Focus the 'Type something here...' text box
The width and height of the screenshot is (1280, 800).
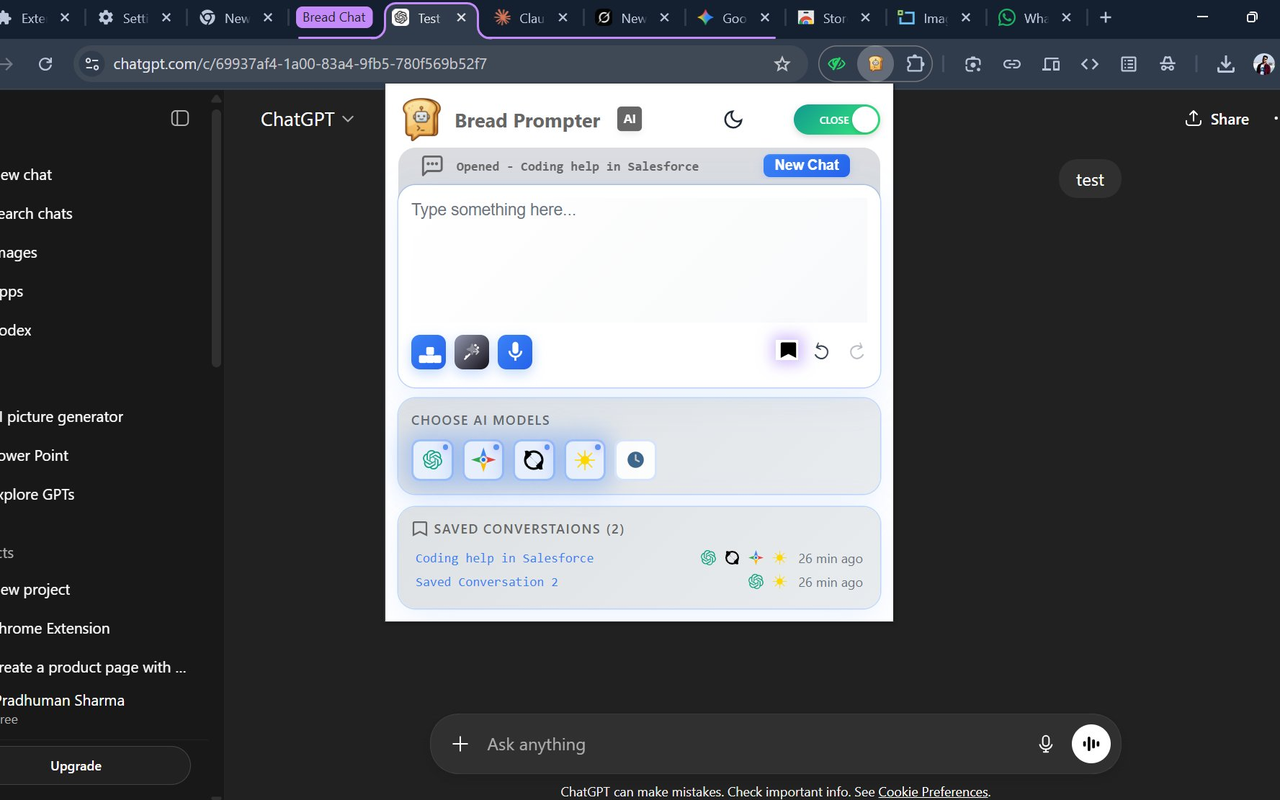638,260
